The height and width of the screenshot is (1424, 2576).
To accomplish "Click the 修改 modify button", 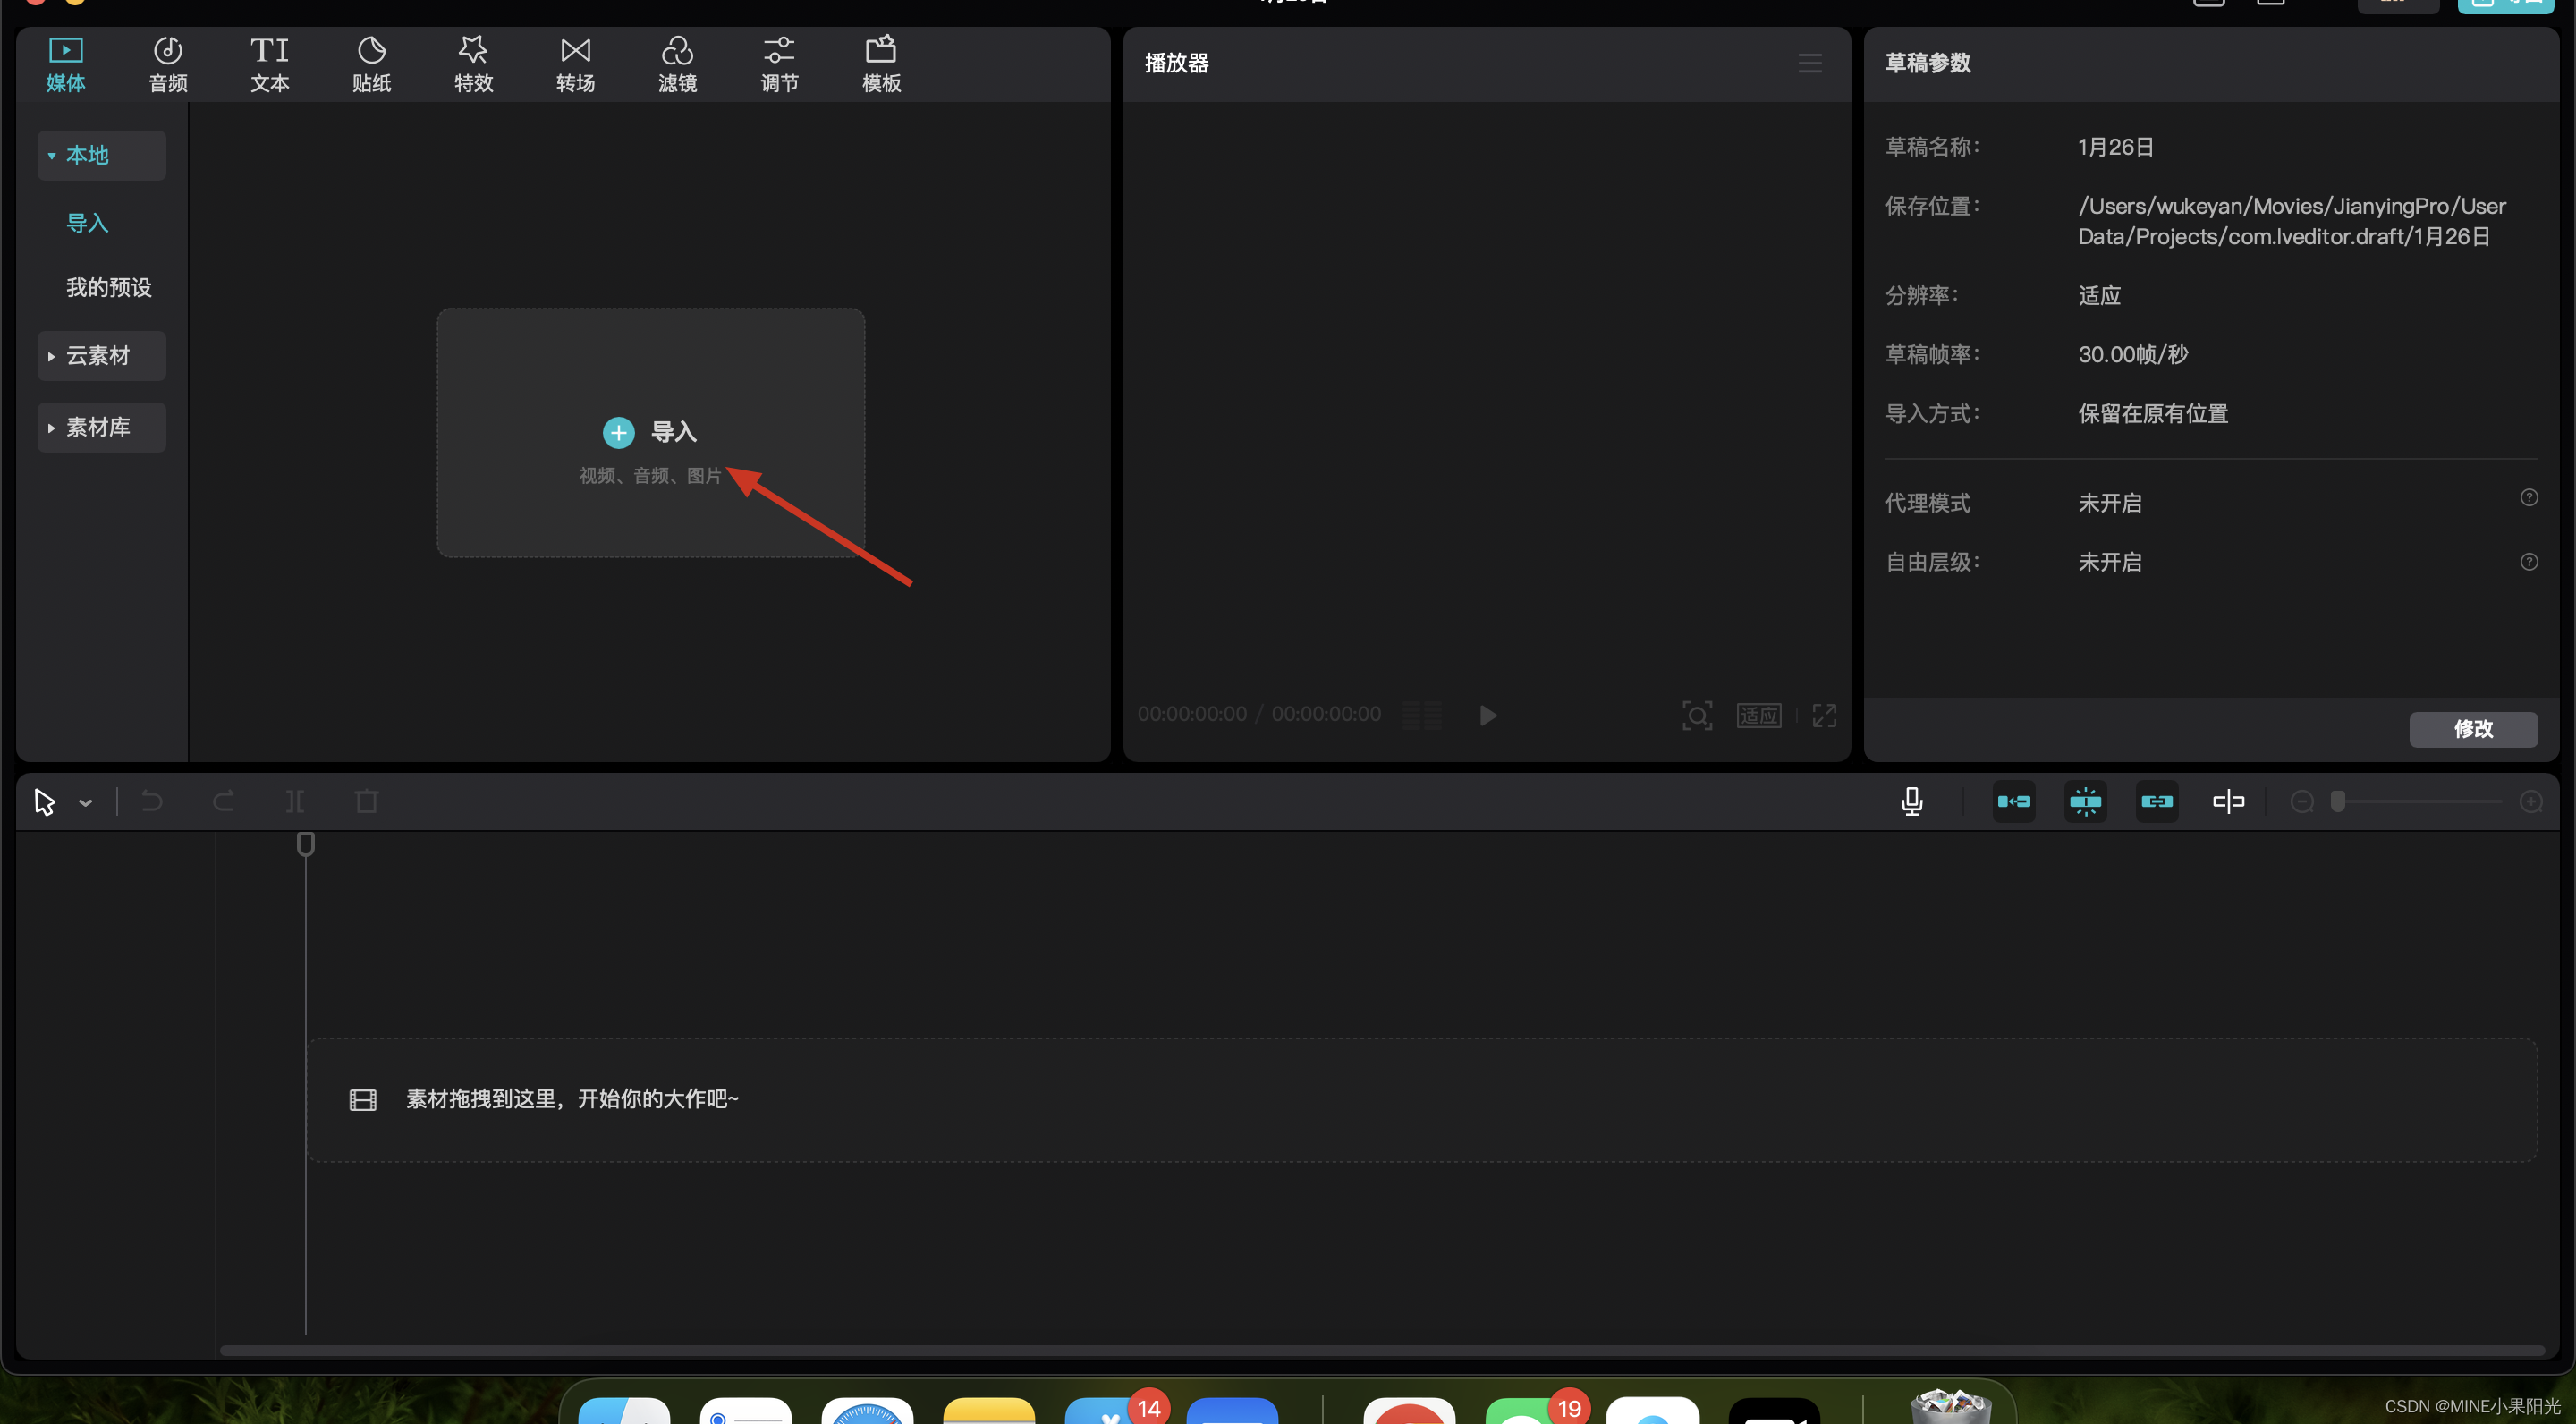I will [2472, 729].
